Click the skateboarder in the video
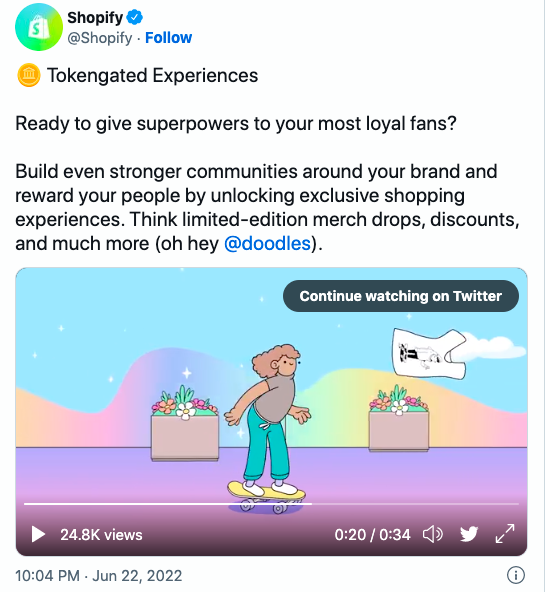The image size is (545, 592). tap(266, 429)
